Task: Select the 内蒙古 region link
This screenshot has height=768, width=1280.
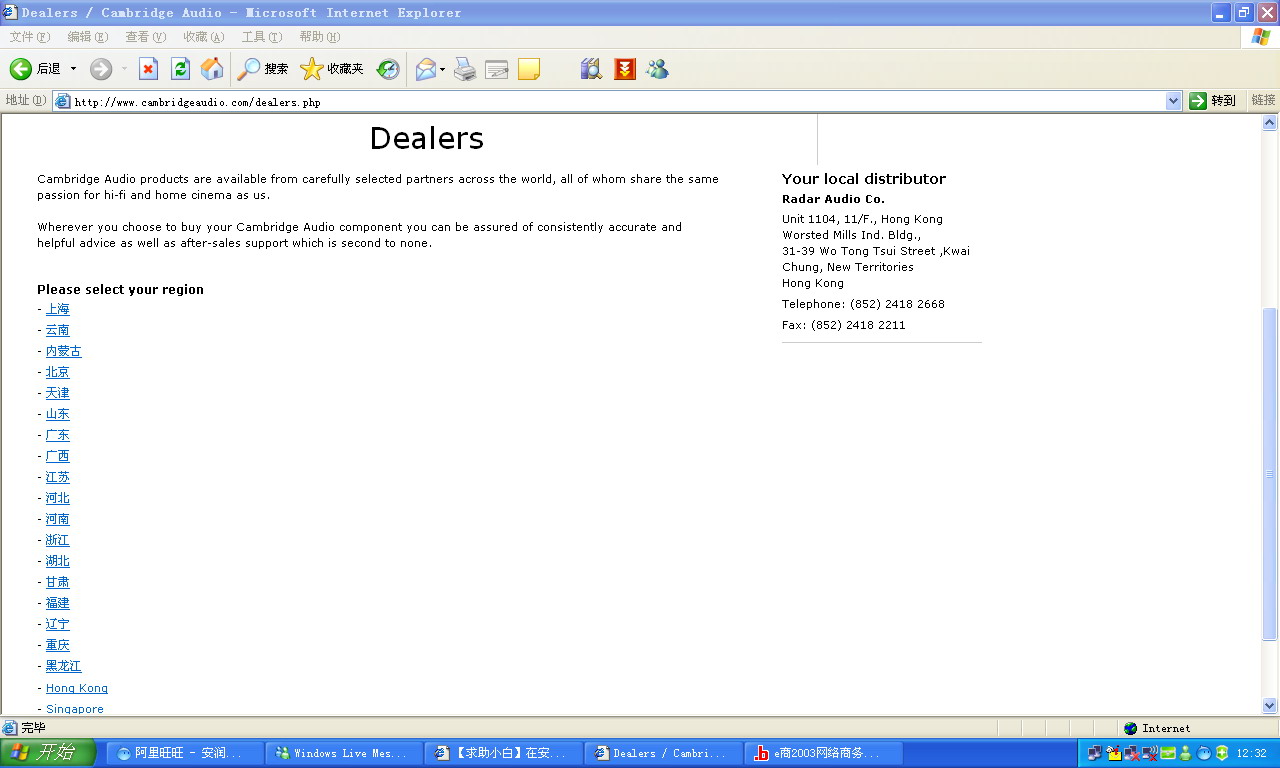Action: (64, 351)
